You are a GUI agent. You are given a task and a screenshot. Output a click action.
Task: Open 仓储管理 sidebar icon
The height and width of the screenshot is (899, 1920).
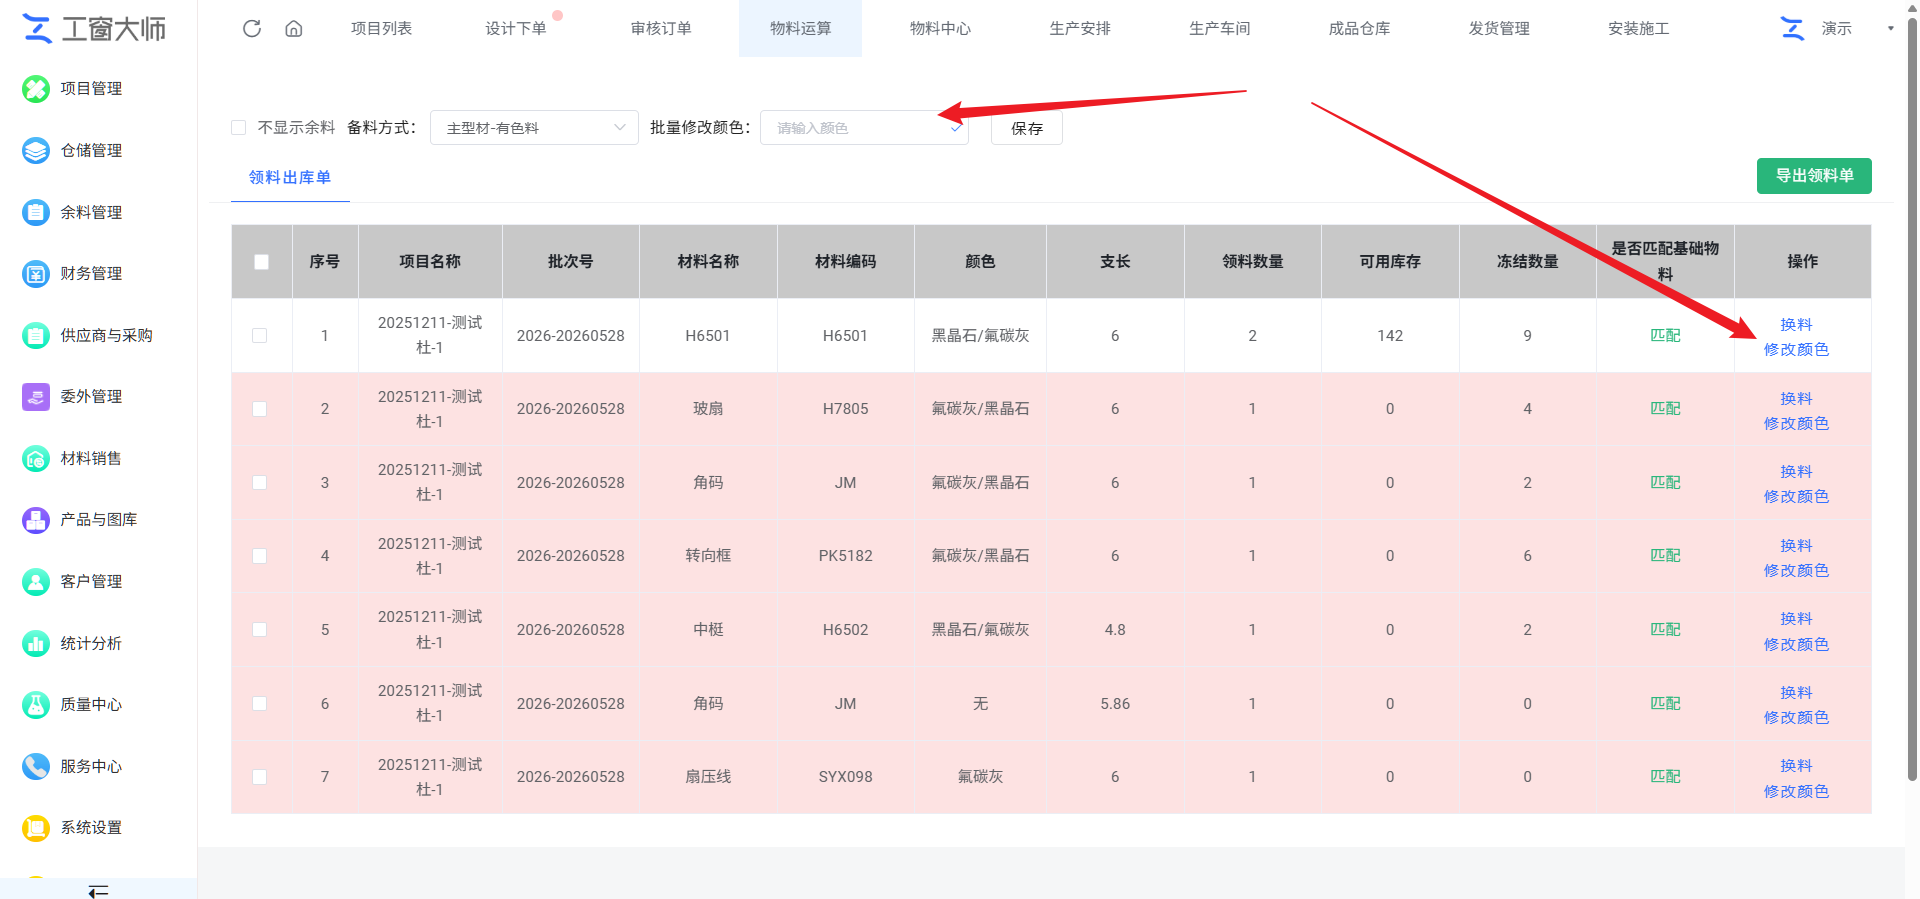[x=36, y=151]
